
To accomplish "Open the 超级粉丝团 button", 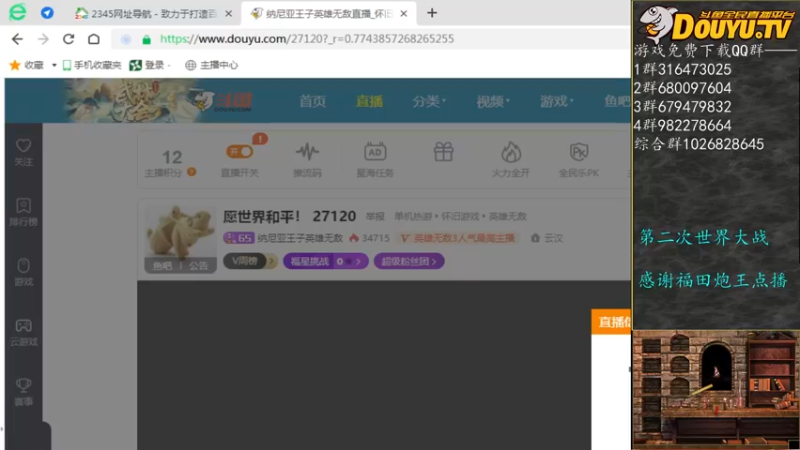I will [x=409, y=261].
